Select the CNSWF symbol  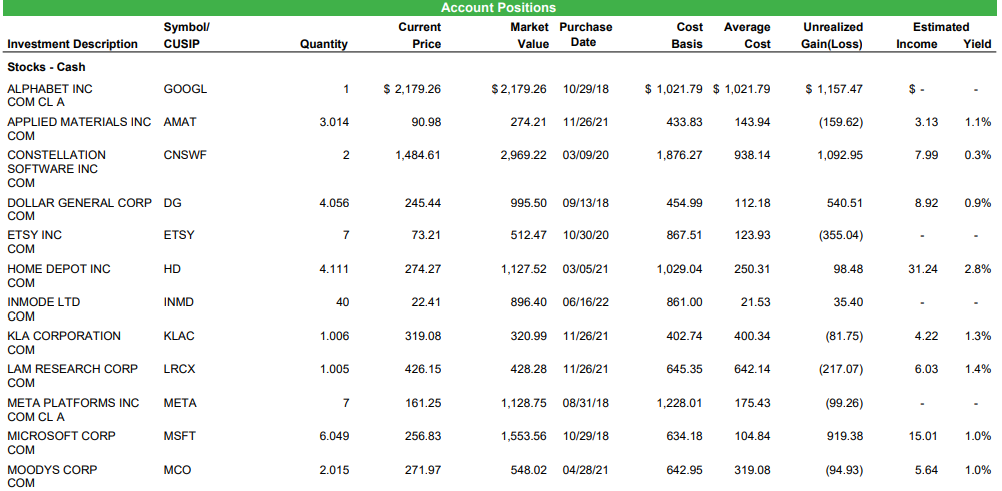coord(185,155)
